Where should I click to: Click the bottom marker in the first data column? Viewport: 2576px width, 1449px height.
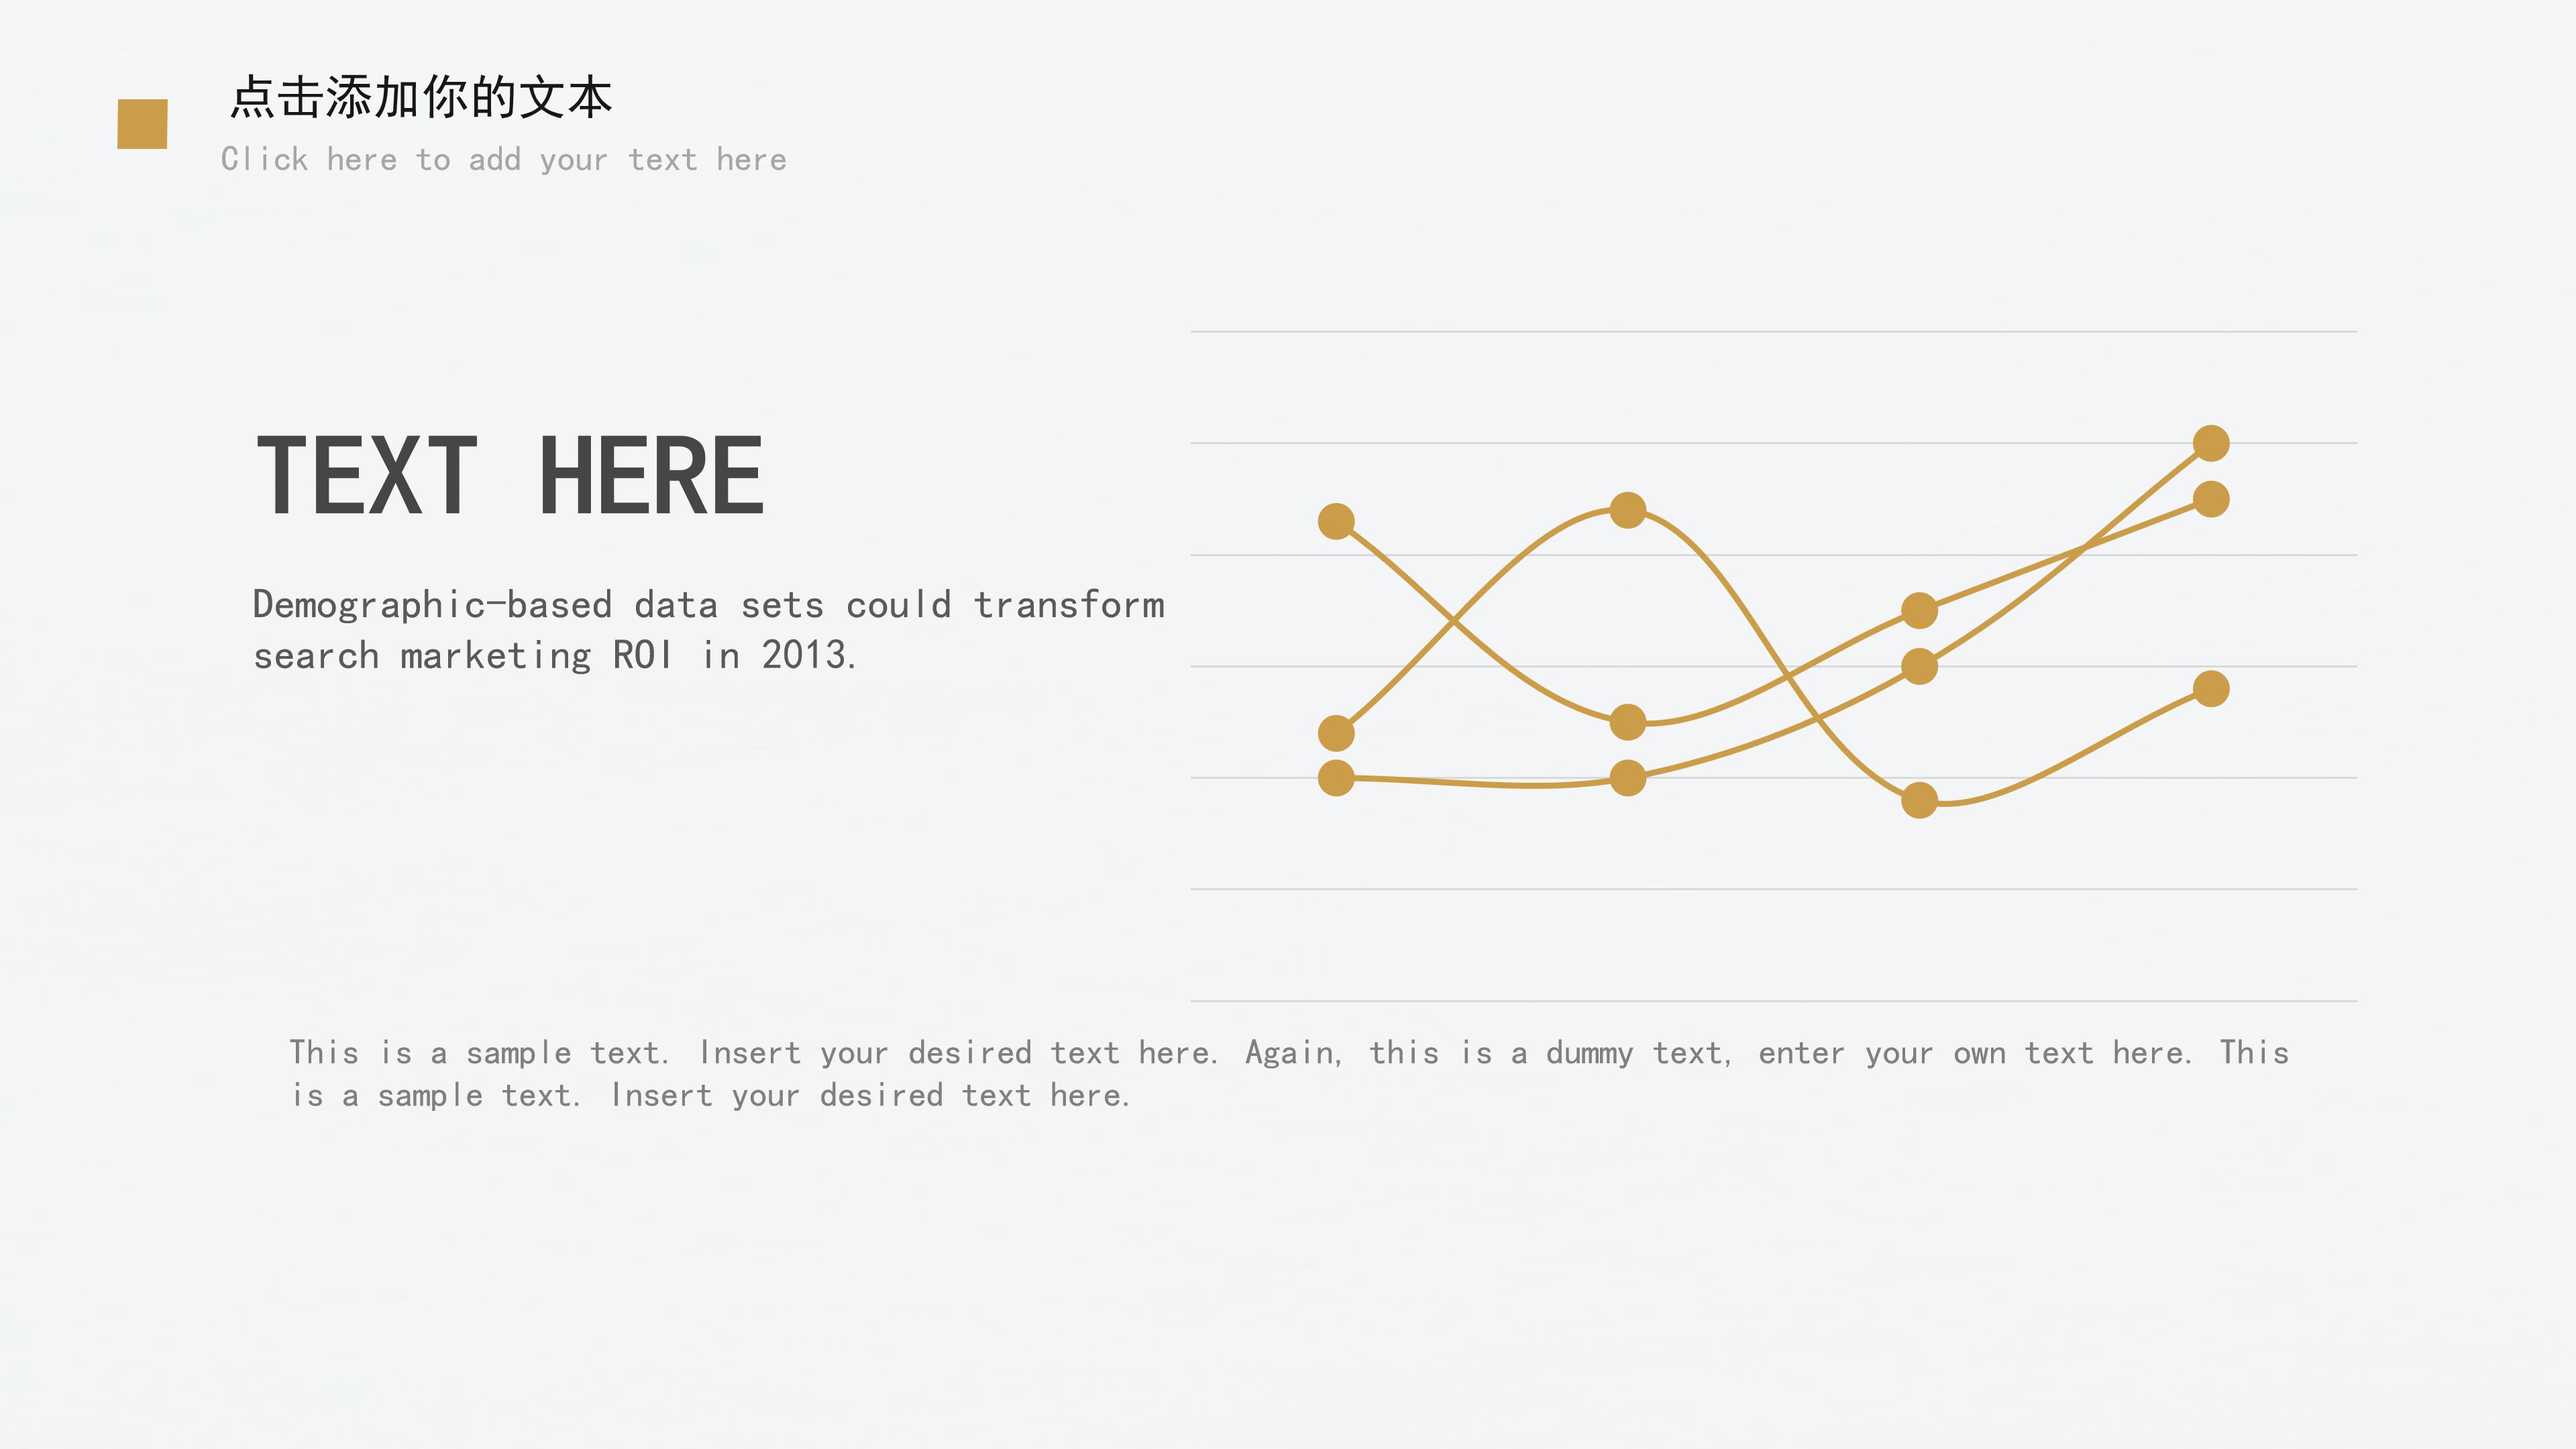click(1336, 778)
